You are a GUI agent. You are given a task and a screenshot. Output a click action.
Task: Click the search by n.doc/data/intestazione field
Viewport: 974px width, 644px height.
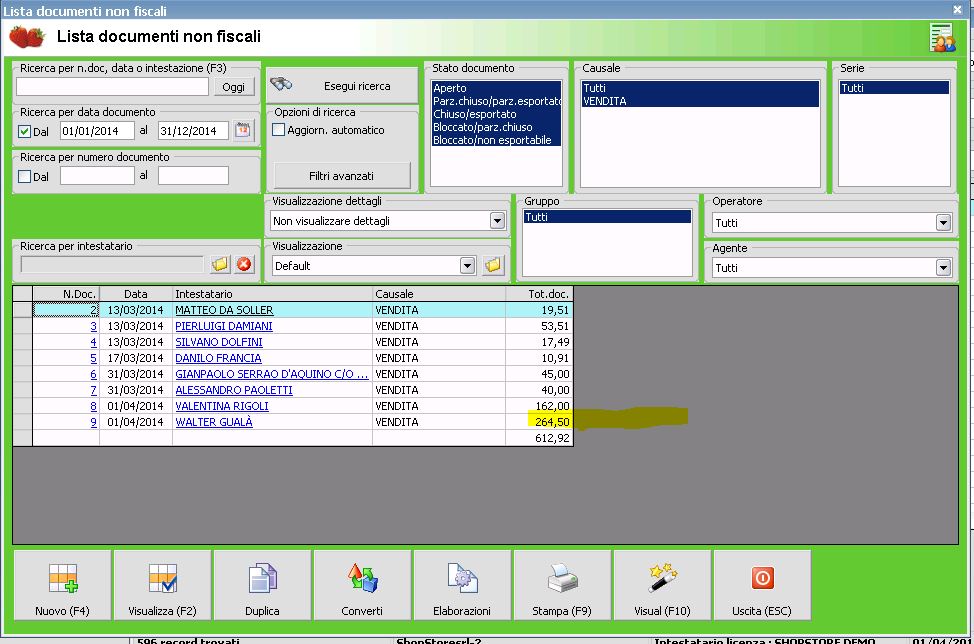(x=112, y=86)
